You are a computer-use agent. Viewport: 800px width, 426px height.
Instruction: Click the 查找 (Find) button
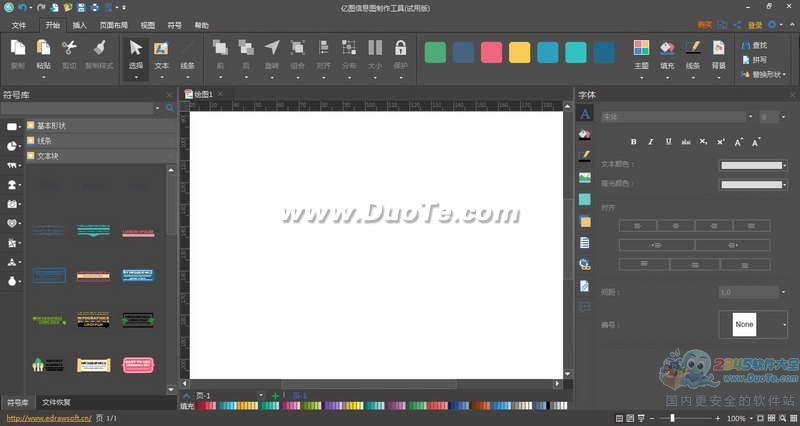click(x=755, y=45)
